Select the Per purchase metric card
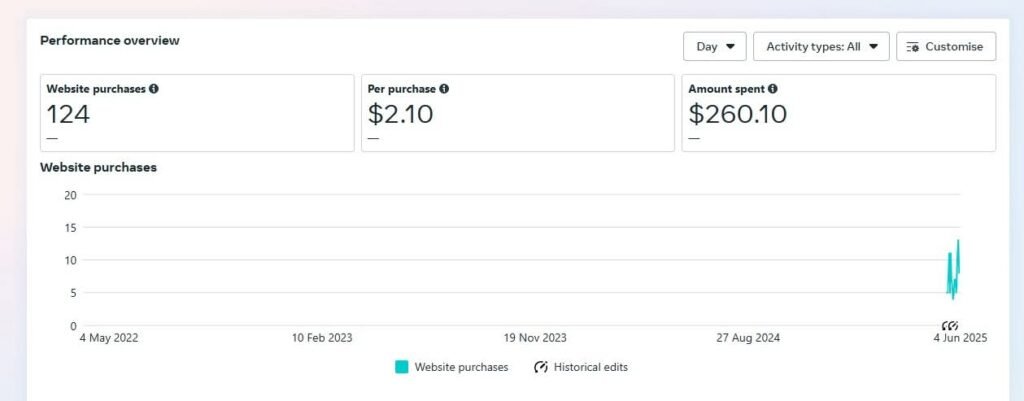Image resolution: width=1024 pixels, height=401 pixels. point(518,113)
